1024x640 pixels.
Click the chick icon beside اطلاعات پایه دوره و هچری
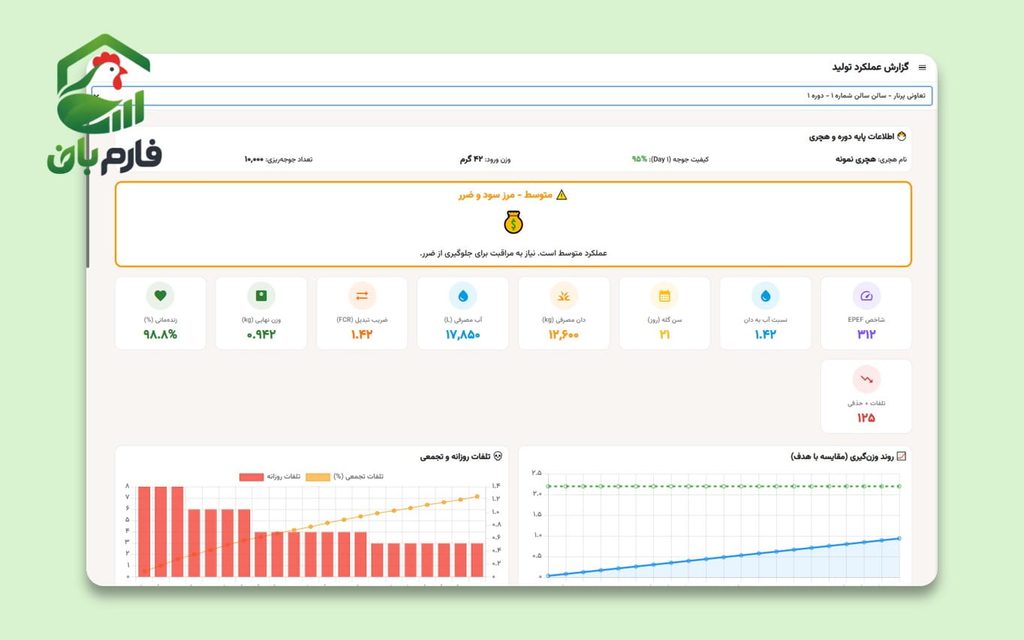[902, 136]
